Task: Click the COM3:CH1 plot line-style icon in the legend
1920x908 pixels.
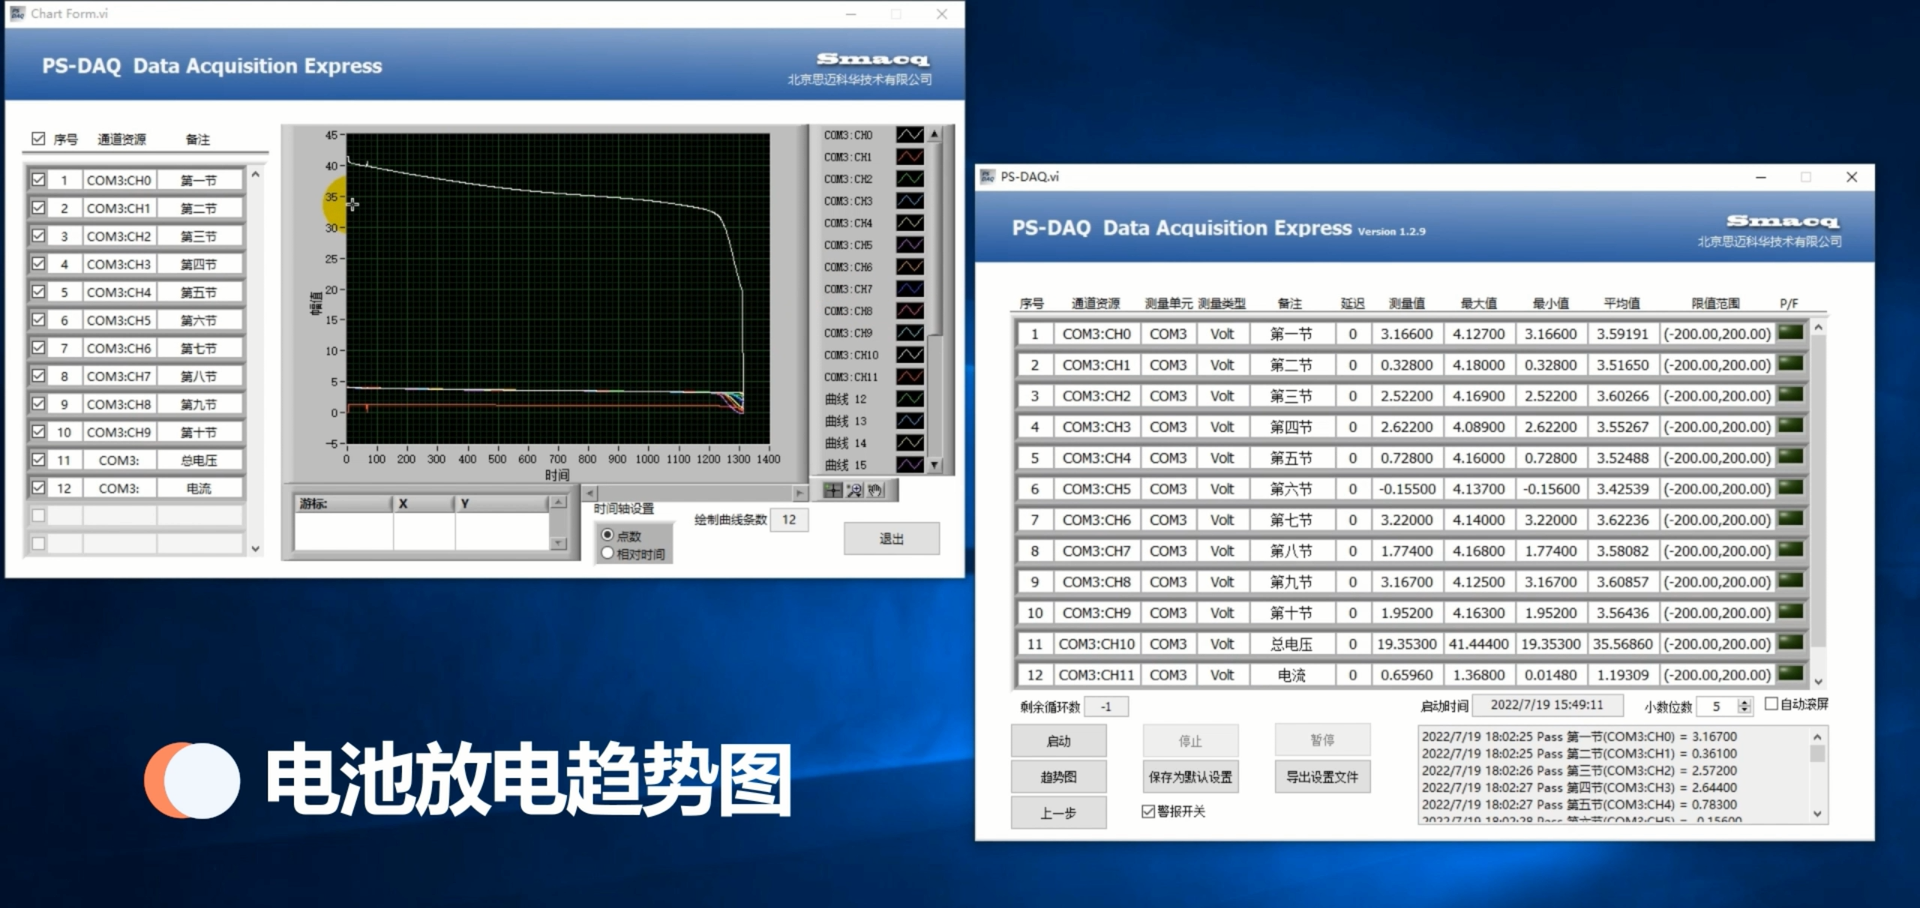Action: point(910,157)
